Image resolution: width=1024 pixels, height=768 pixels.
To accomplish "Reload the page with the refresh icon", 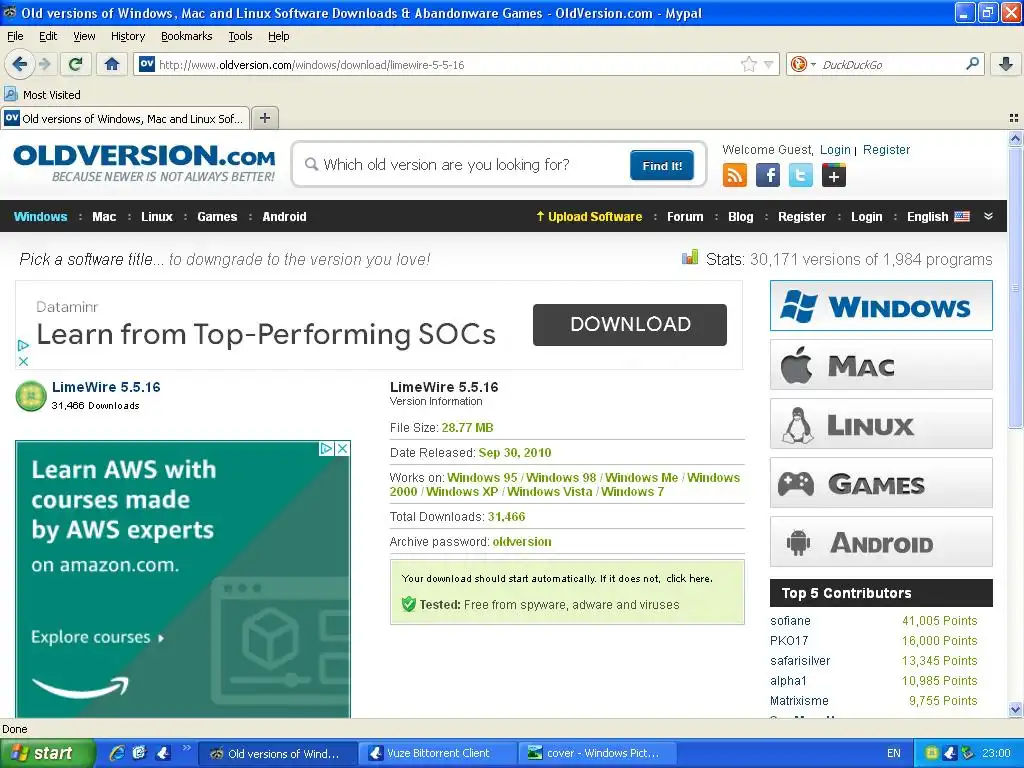I will (76, 64).
